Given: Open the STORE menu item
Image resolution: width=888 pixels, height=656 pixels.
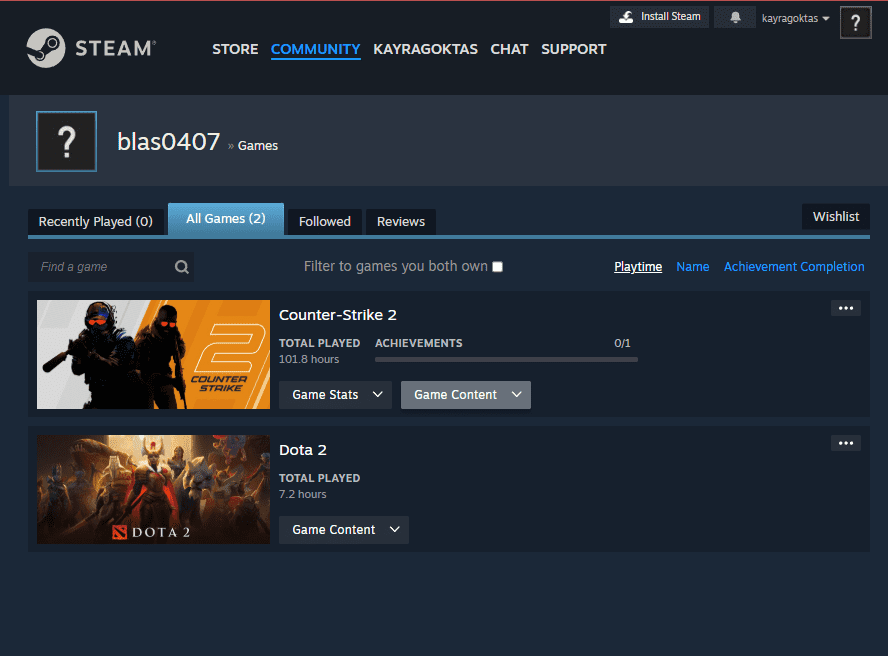Looking at the screenshot, I should pyautogui.click(x=235, y=49).
